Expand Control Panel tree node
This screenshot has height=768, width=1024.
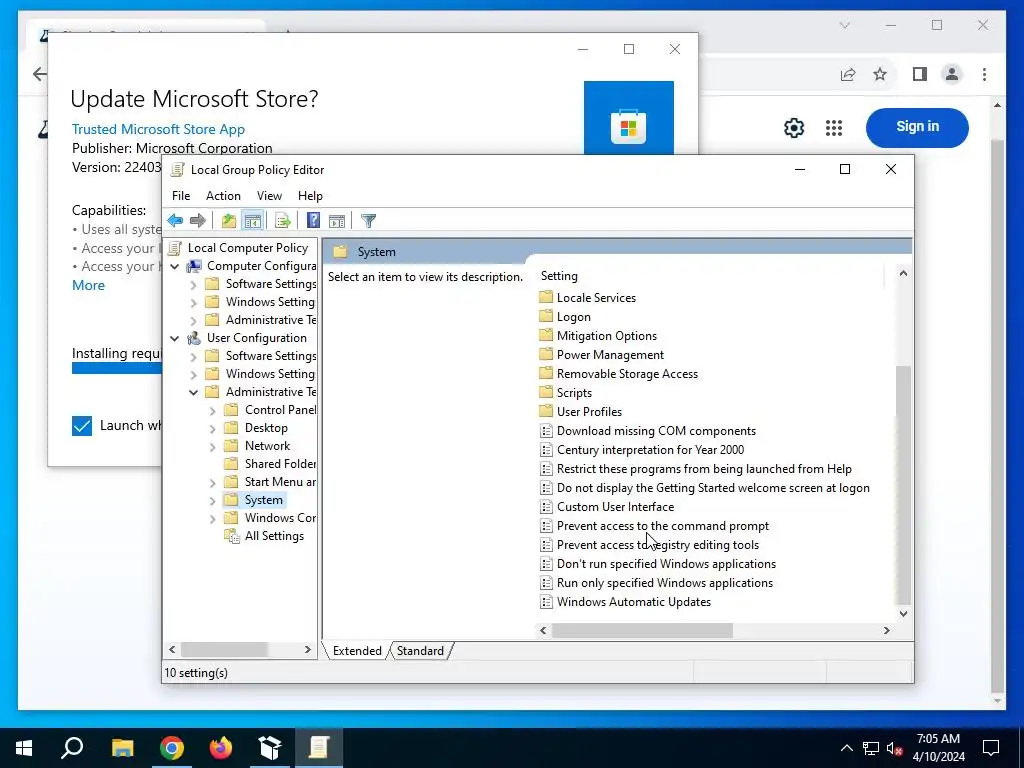(212, 411)
